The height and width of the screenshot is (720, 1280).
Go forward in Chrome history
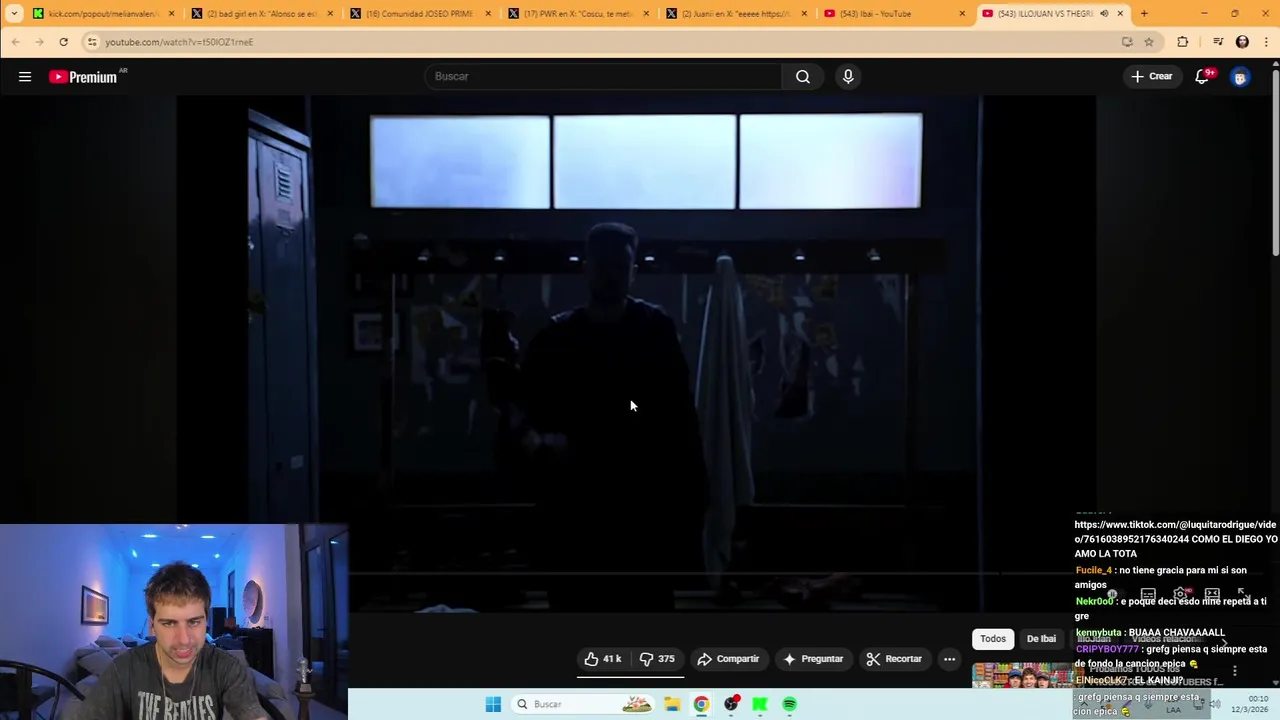click(x=39, y=42)
